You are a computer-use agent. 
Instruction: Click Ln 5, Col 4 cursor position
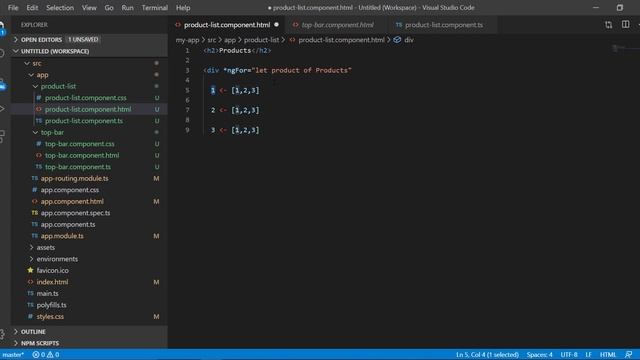pos(487,355)
